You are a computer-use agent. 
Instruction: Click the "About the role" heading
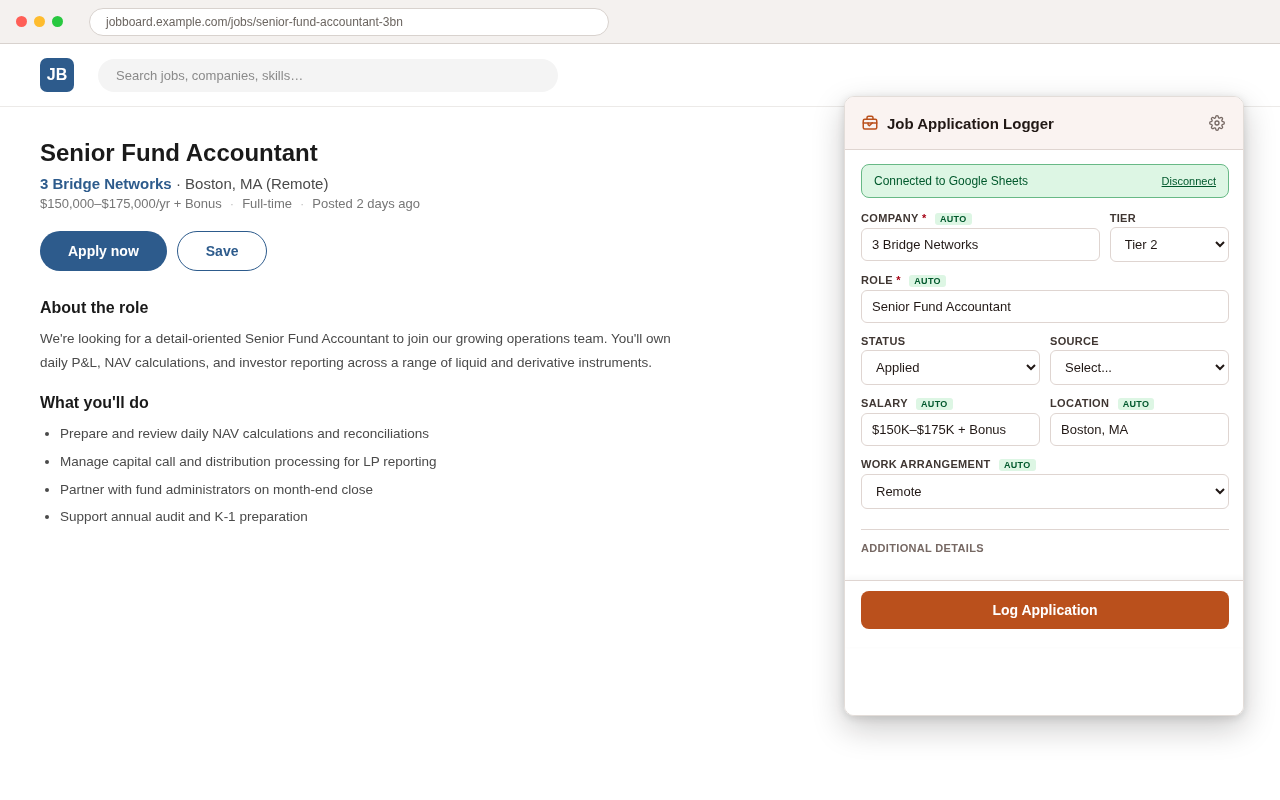pyautogui.click(x=94, y=308)
